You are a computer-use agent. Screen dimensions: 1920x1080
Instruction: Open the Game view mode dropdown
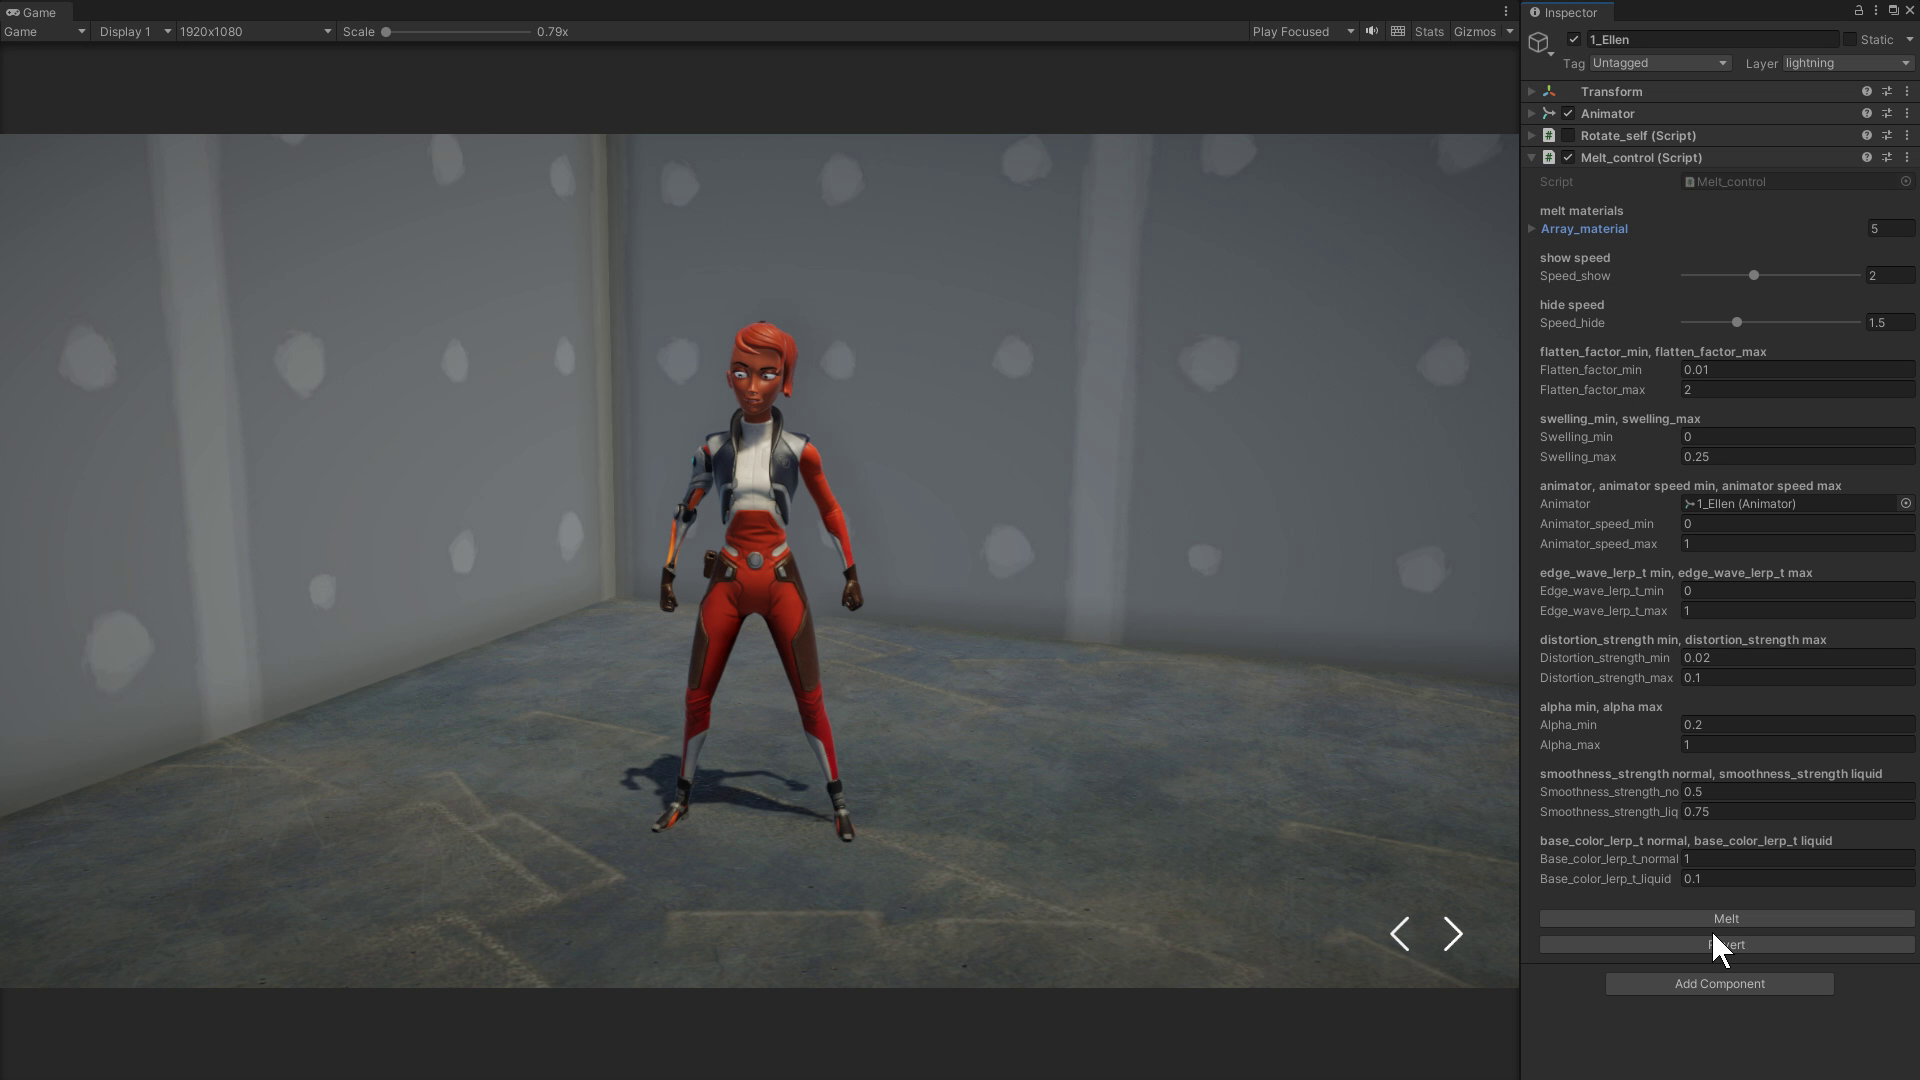click(44, 31)
